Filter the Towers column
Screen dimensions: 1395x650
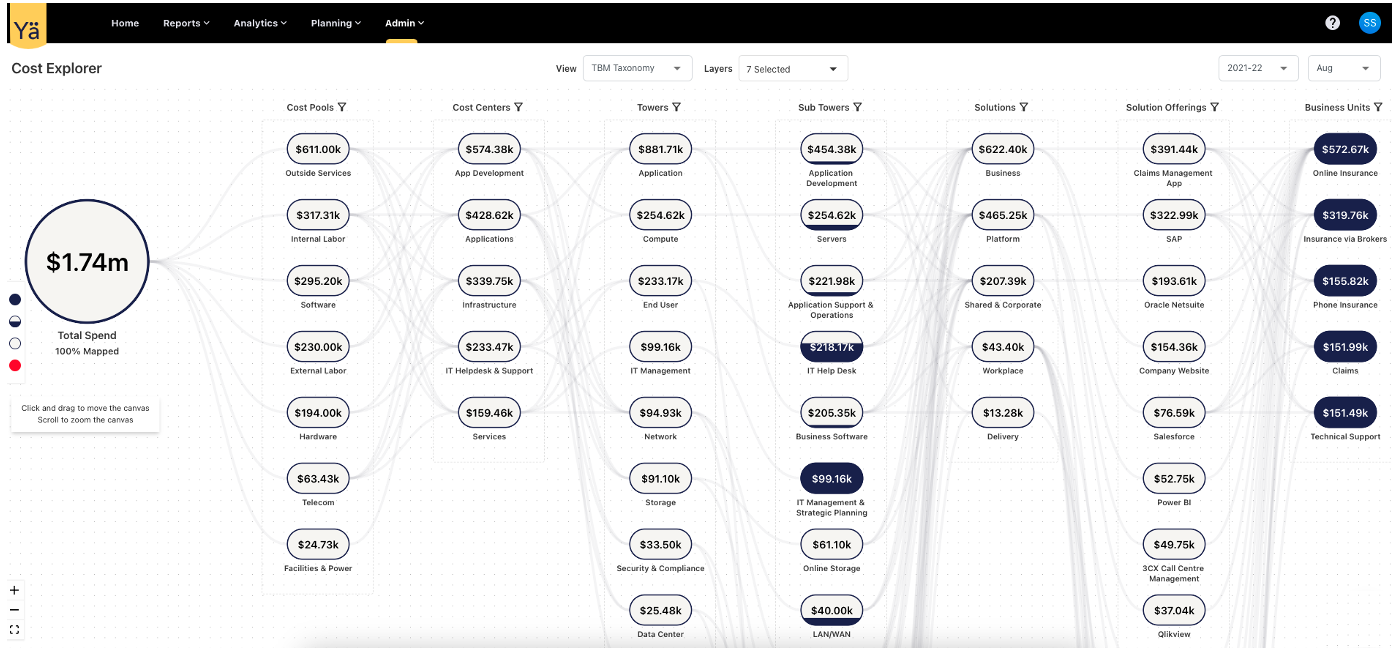click(677, 107)
